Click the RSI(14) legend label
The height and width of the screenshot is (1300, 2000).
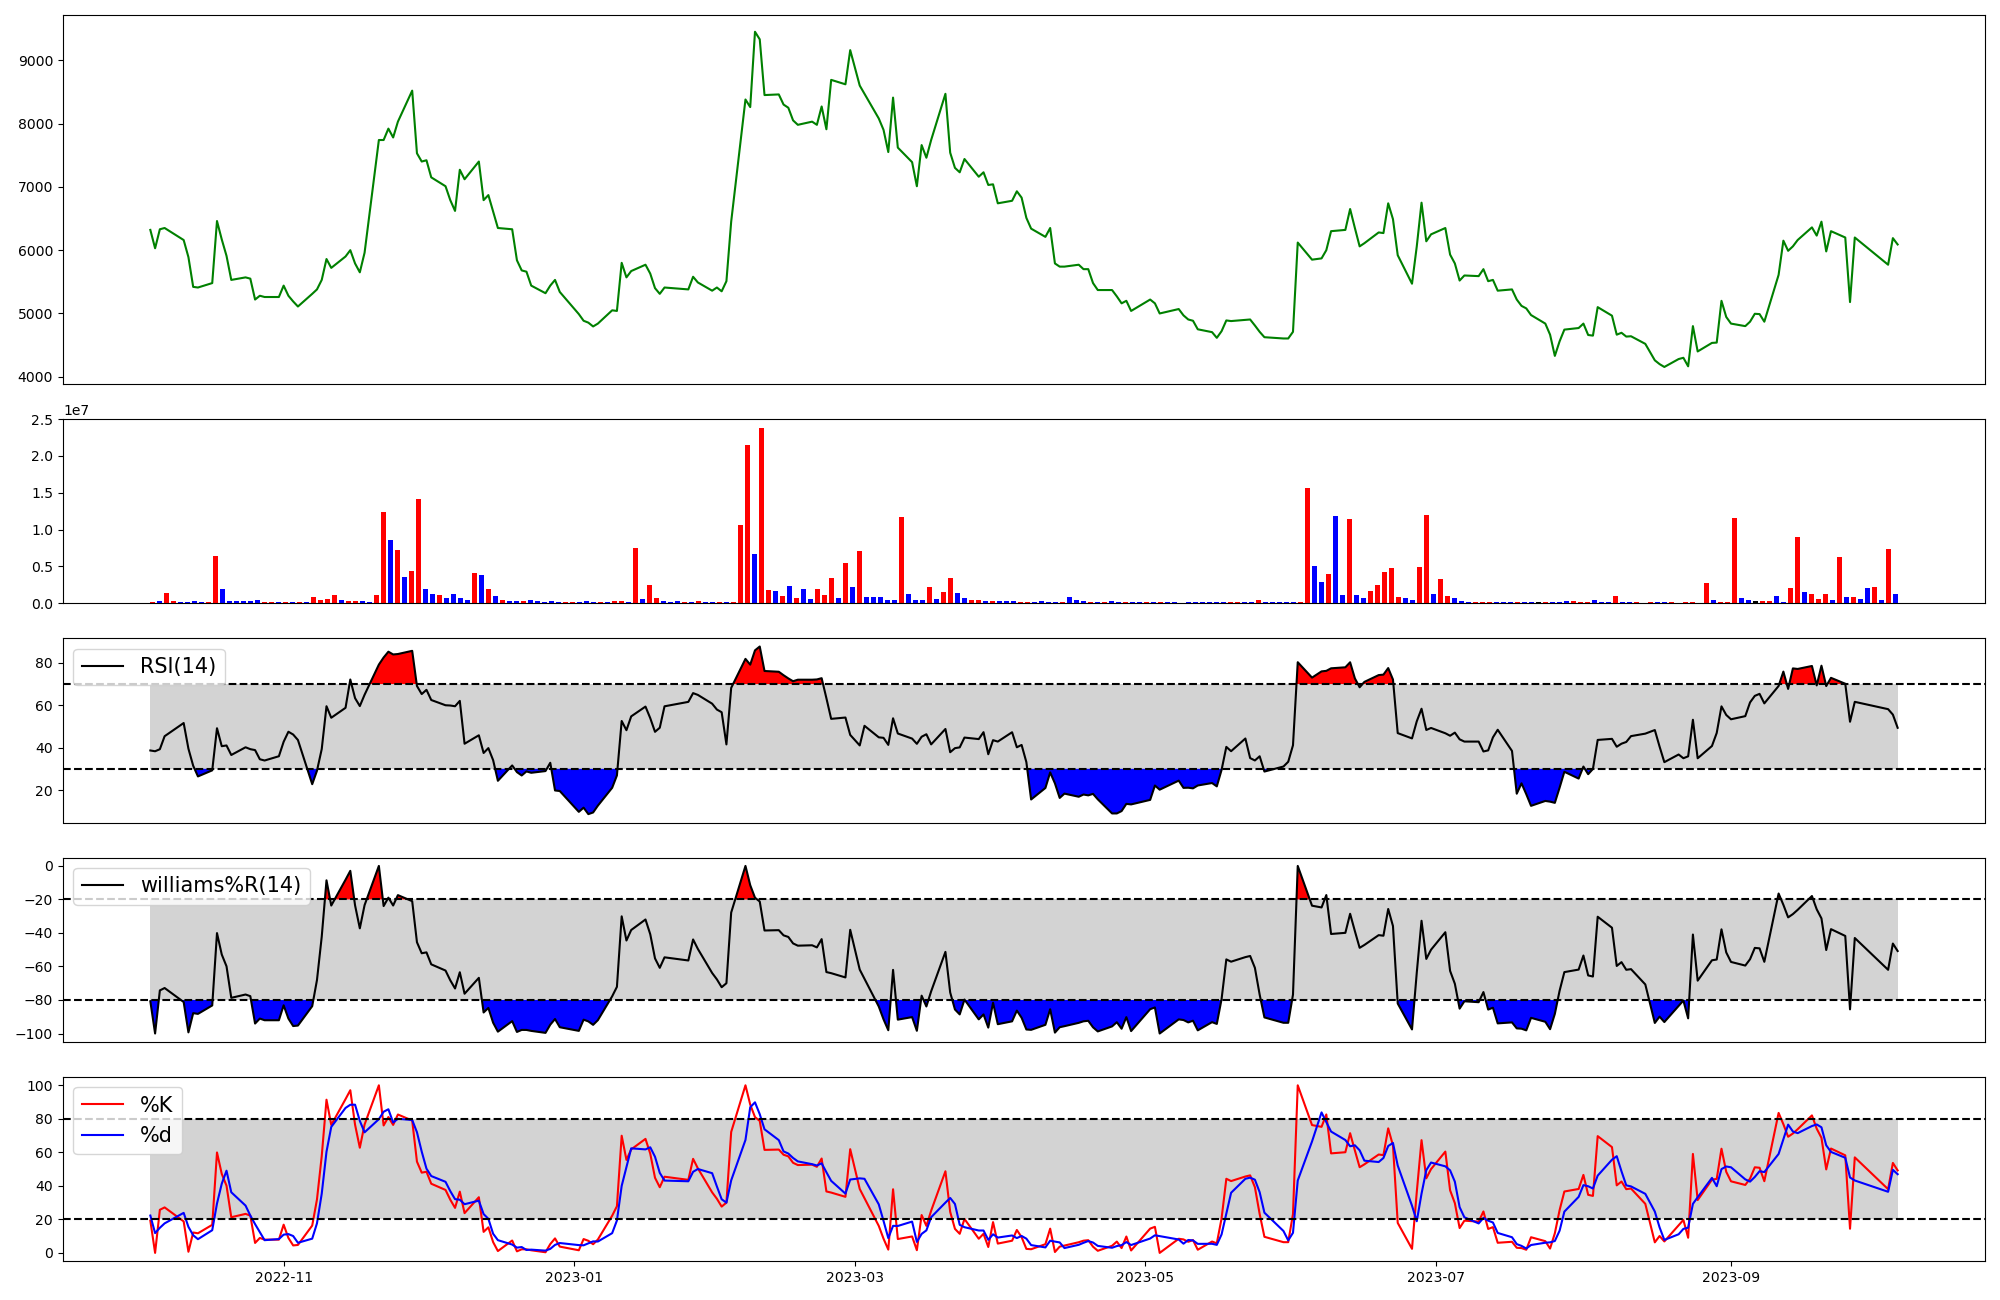tap(177, 666)
